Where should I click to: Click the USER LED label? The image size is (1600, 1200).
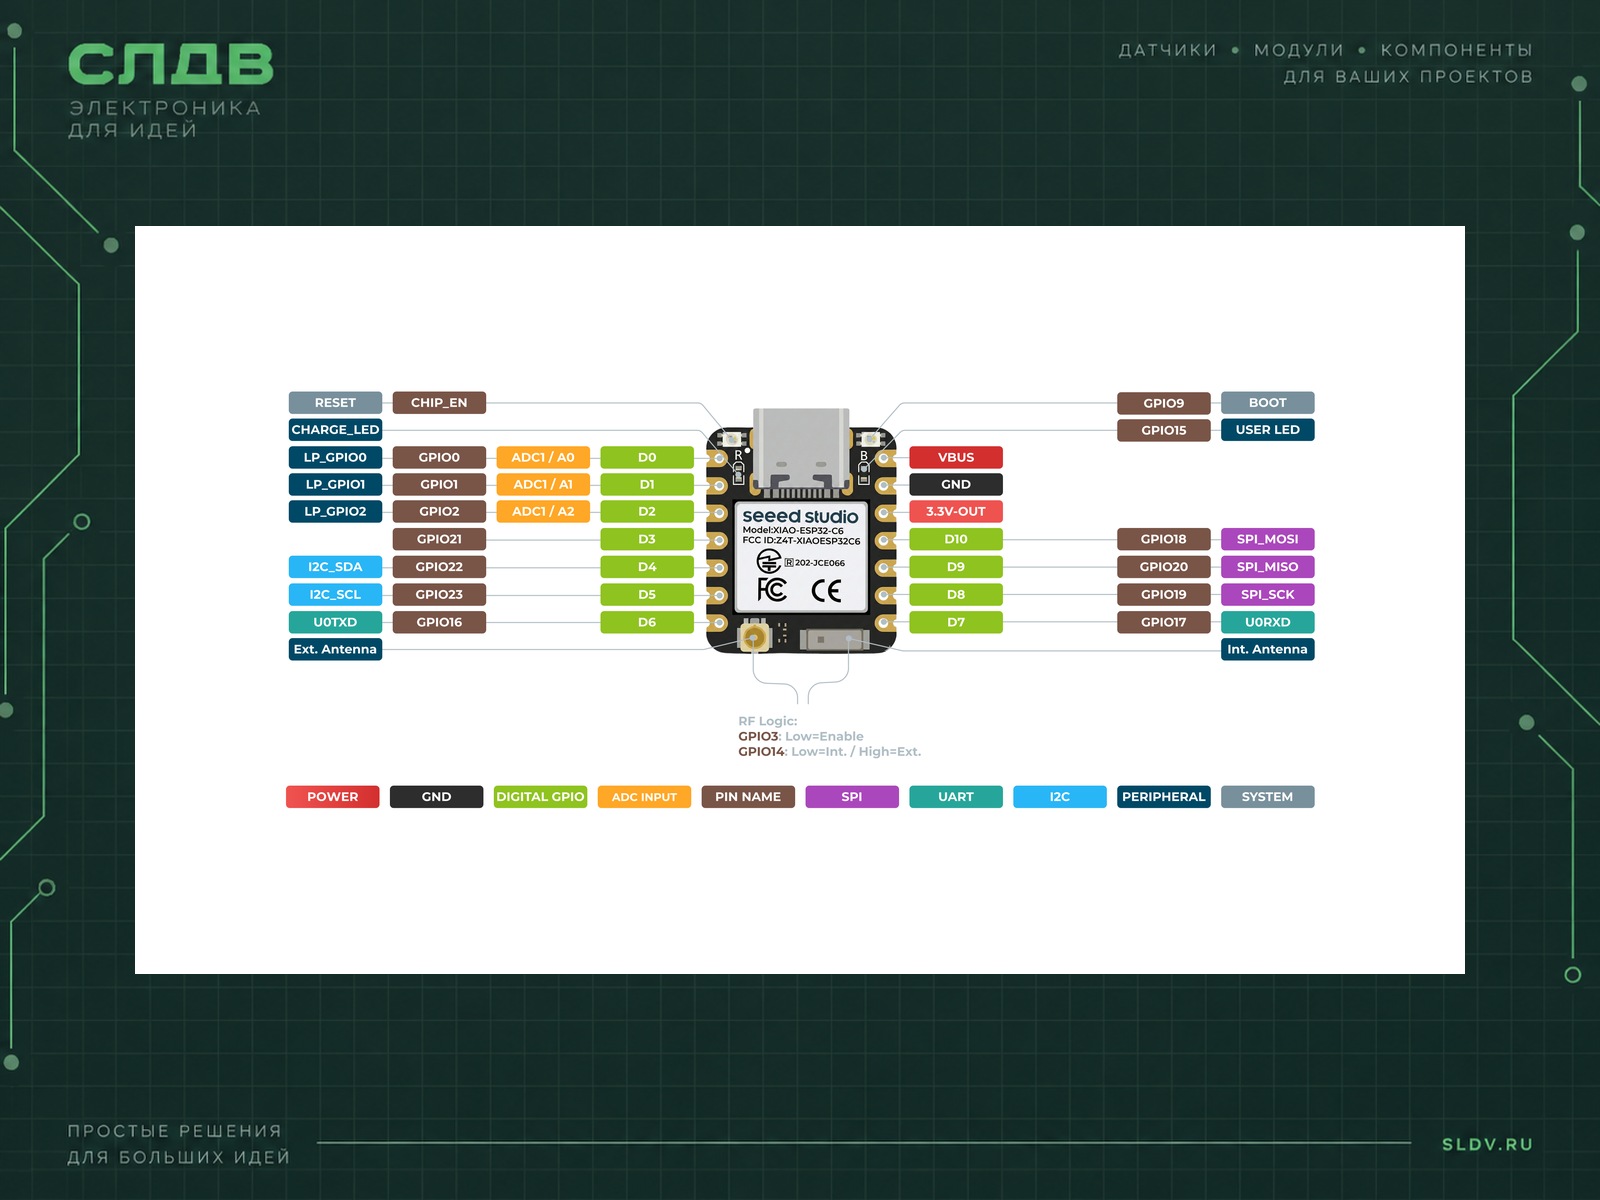(1268, 430)
